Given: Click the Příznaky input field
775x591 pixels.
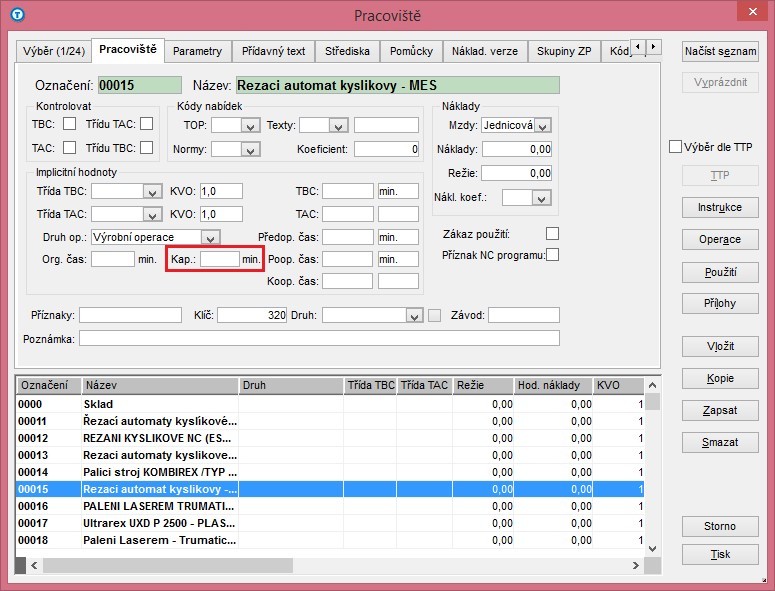Looking at the screenshot, I should 130,315.
